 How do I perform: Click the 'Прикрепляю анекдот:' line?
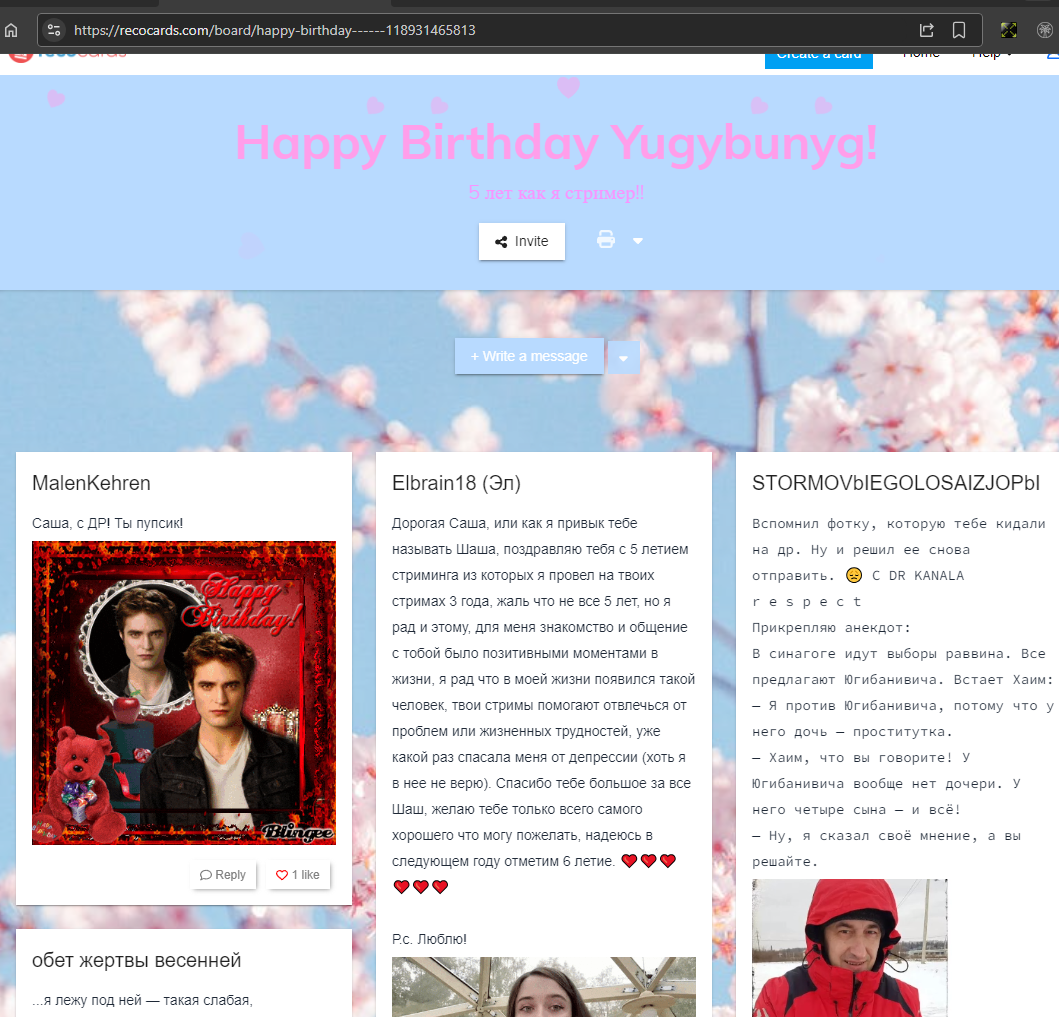[x=831, y=628]
